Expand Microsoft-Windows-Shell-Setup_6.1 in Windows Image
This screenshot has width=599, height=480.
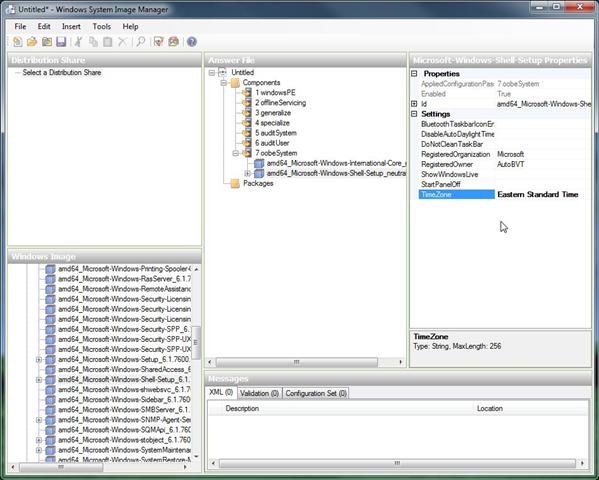click(39, 379)
